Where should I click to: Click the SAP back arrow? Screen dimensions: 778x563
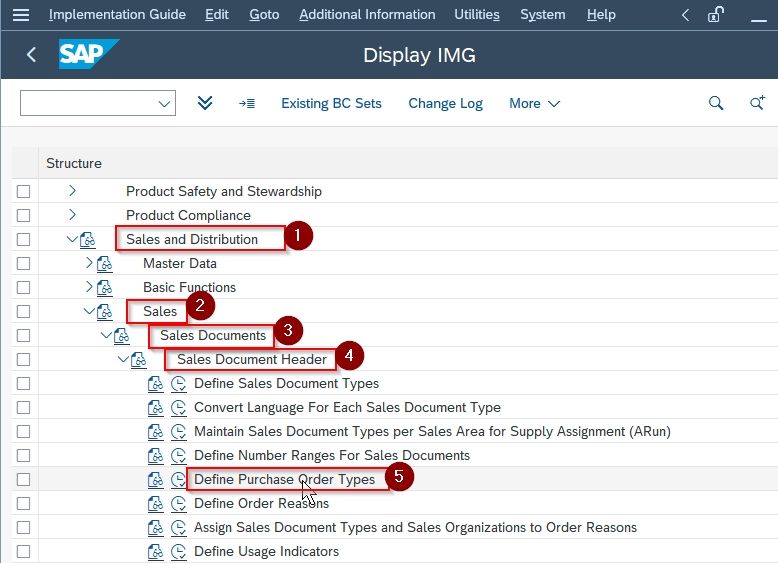tap(31, 54)
